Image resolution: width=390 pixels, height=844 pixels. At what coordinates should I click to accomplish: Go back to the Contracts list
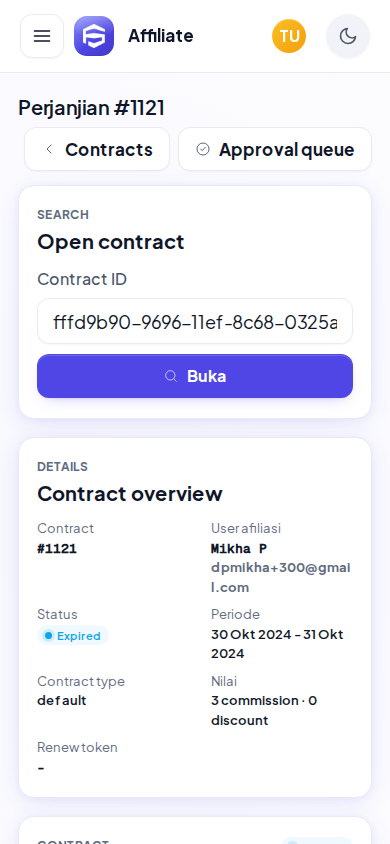(x=97, y=149)
